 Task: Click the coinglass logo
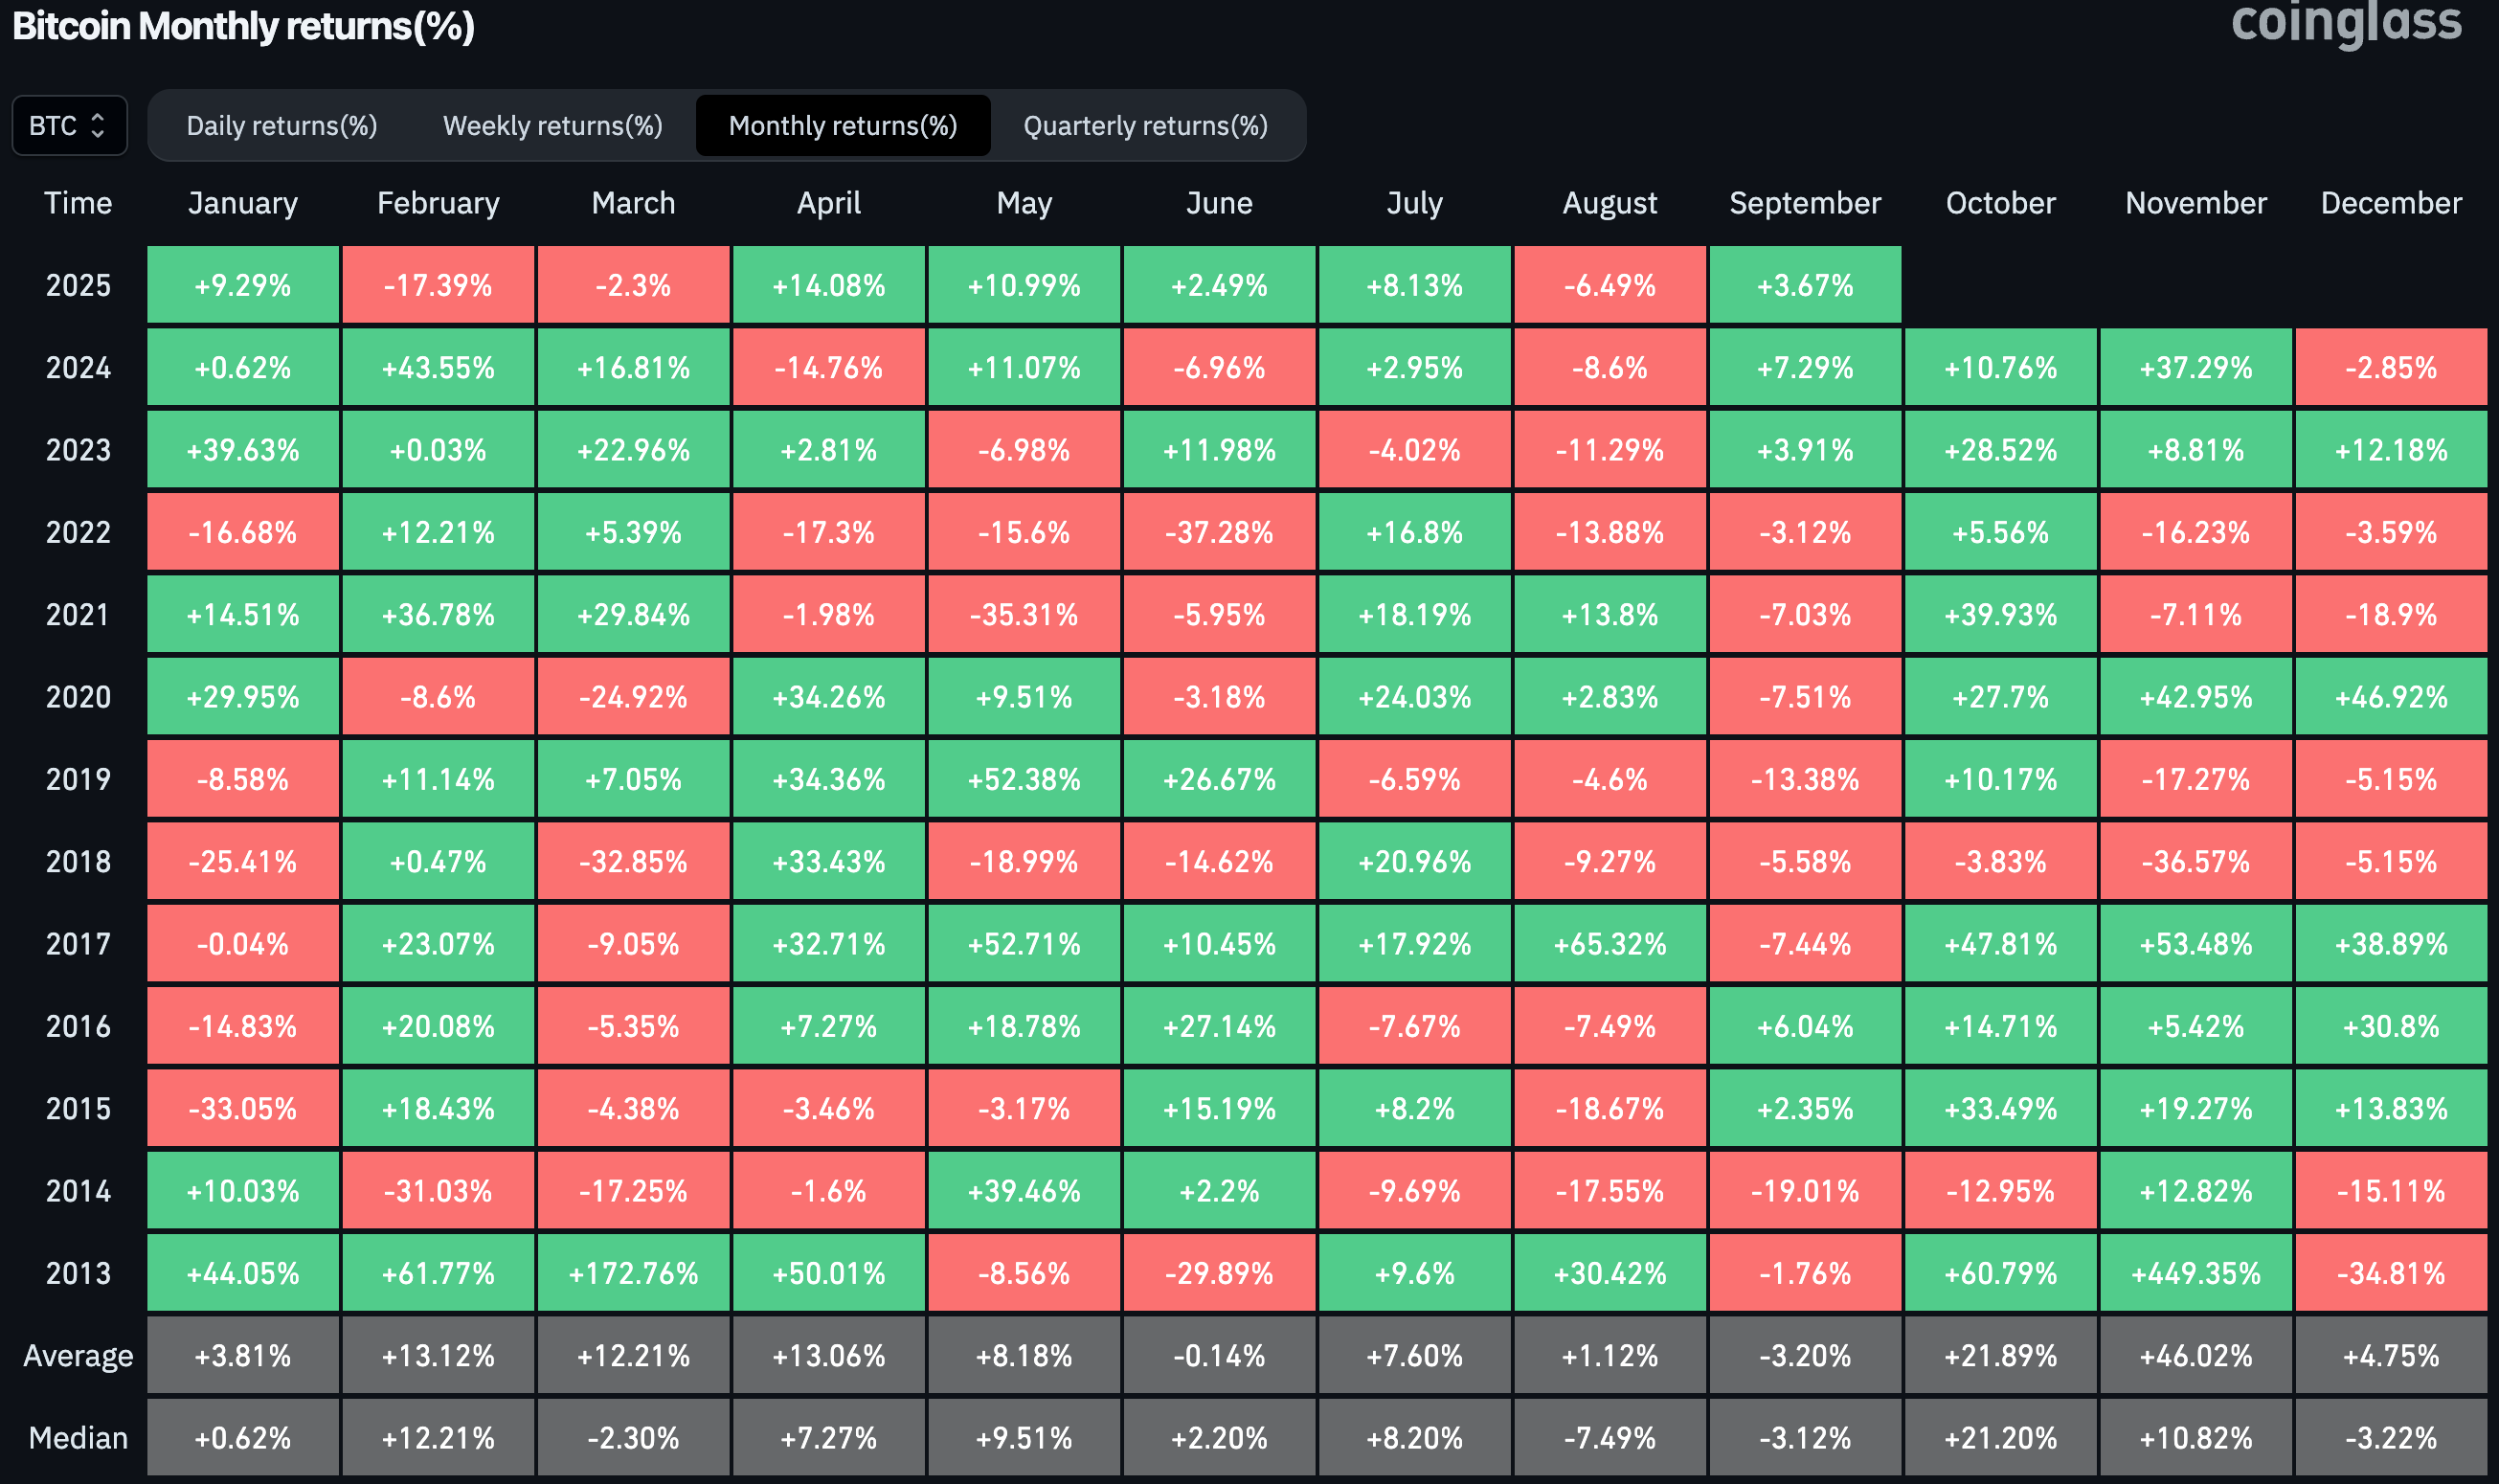click(x=2345, y=24)
